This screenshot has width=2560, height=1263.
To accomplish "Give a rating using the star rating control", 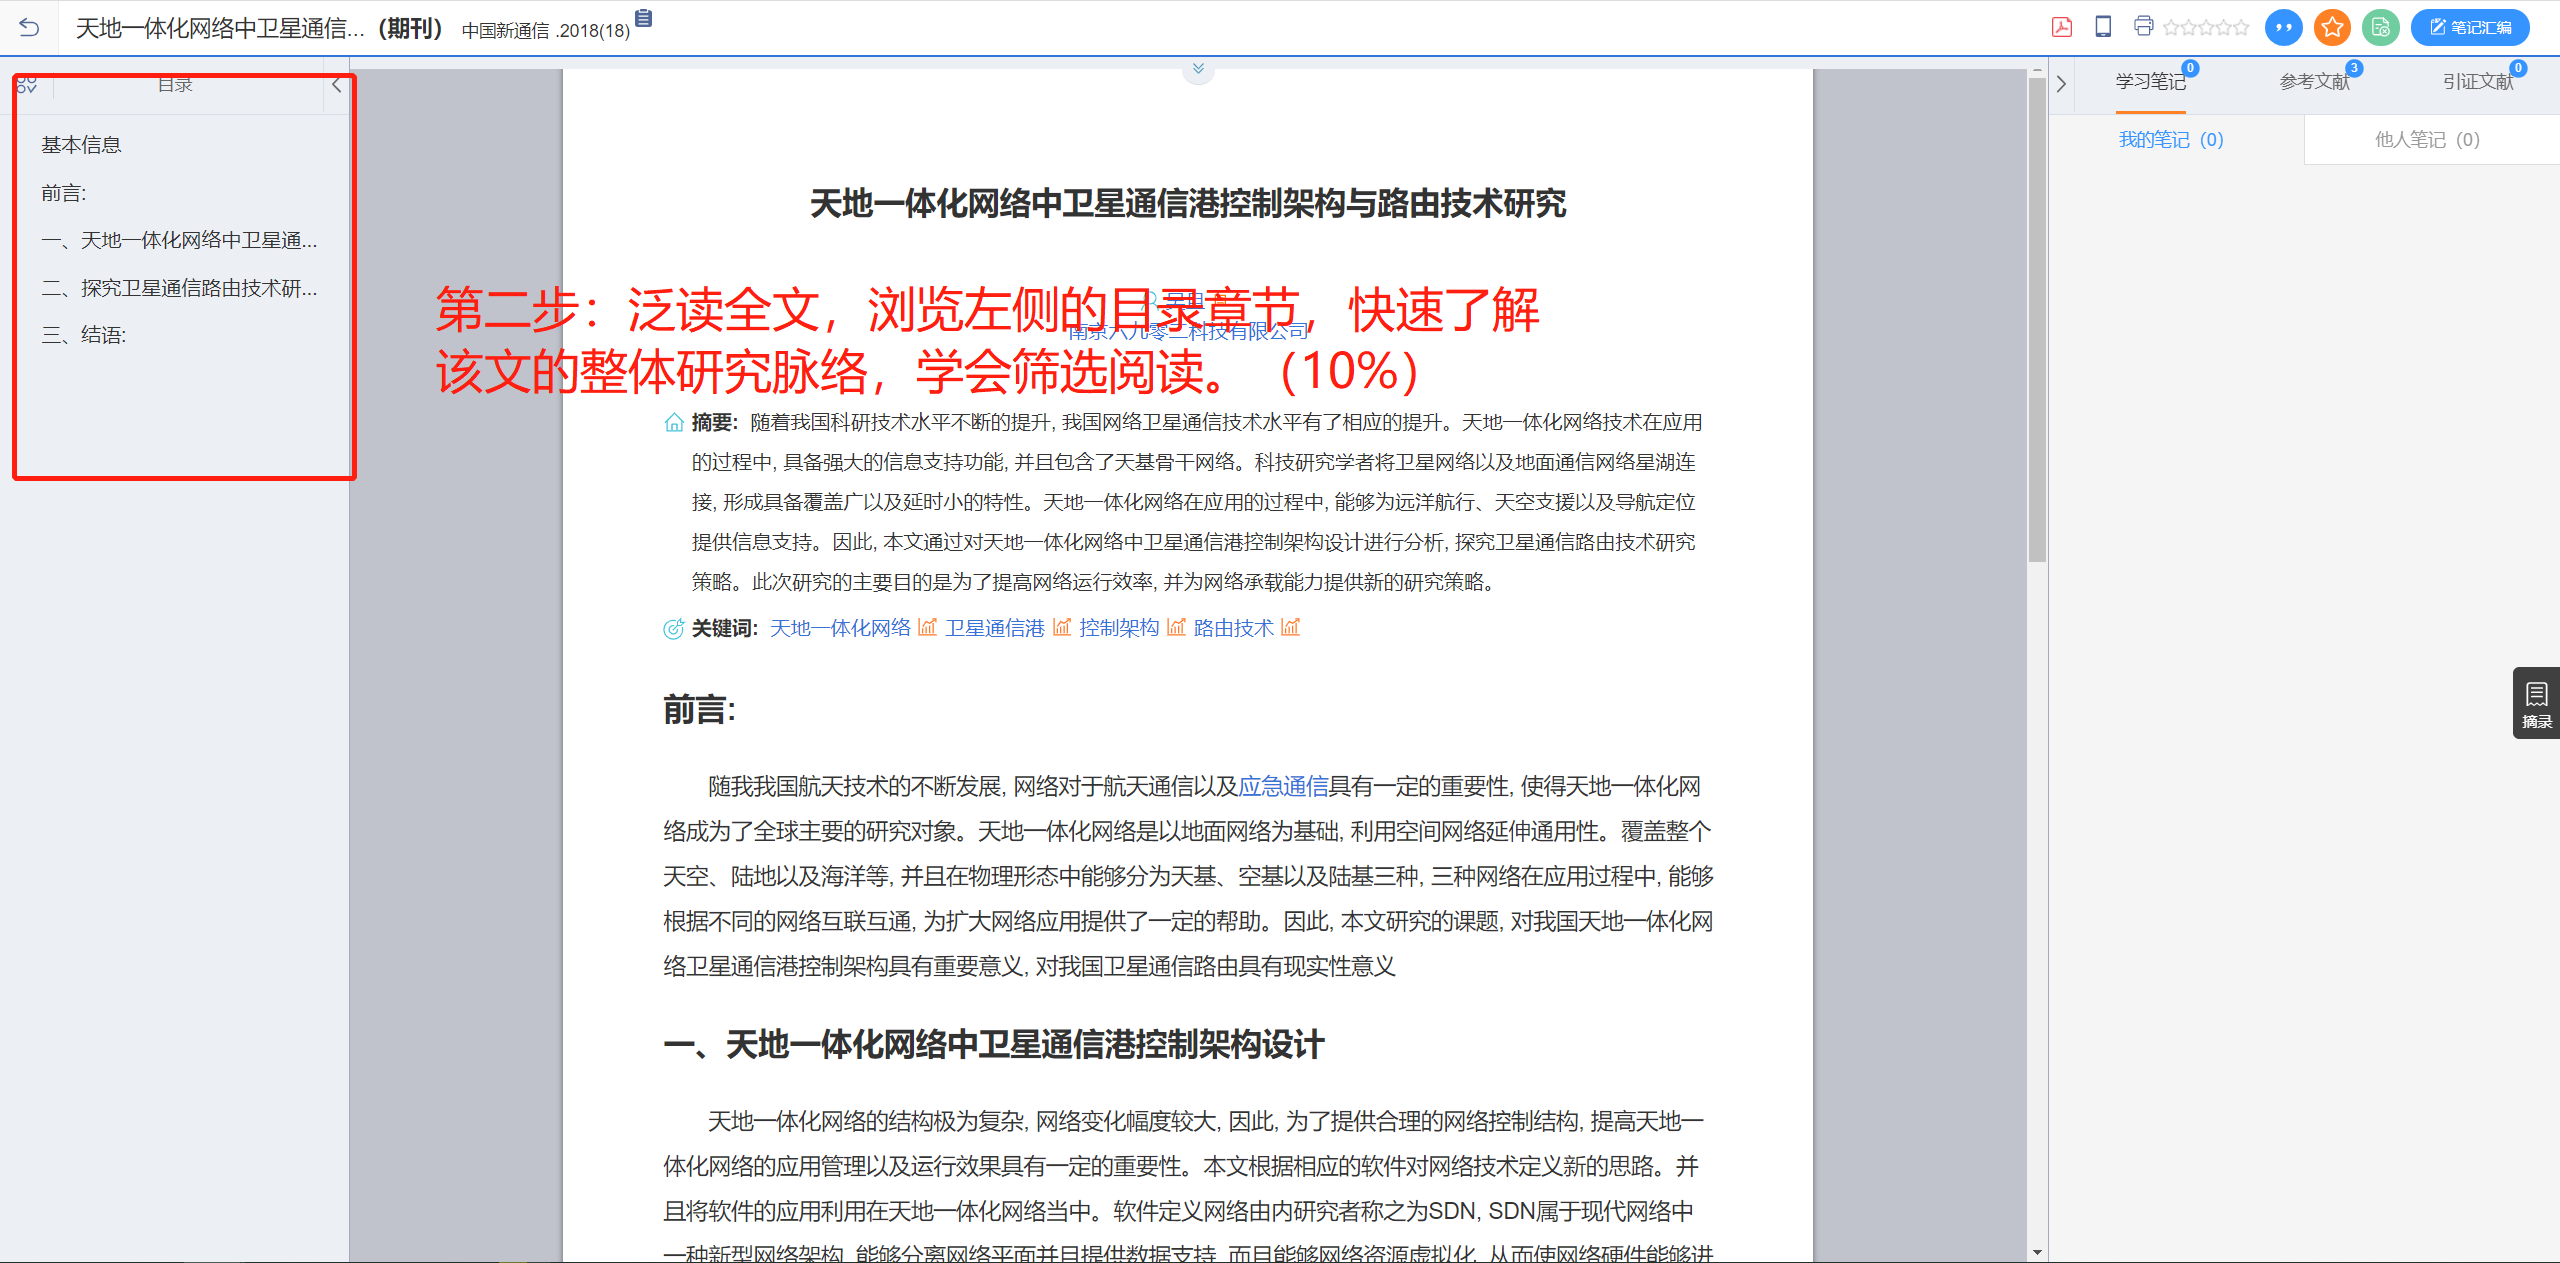I will pos(2205,28).
